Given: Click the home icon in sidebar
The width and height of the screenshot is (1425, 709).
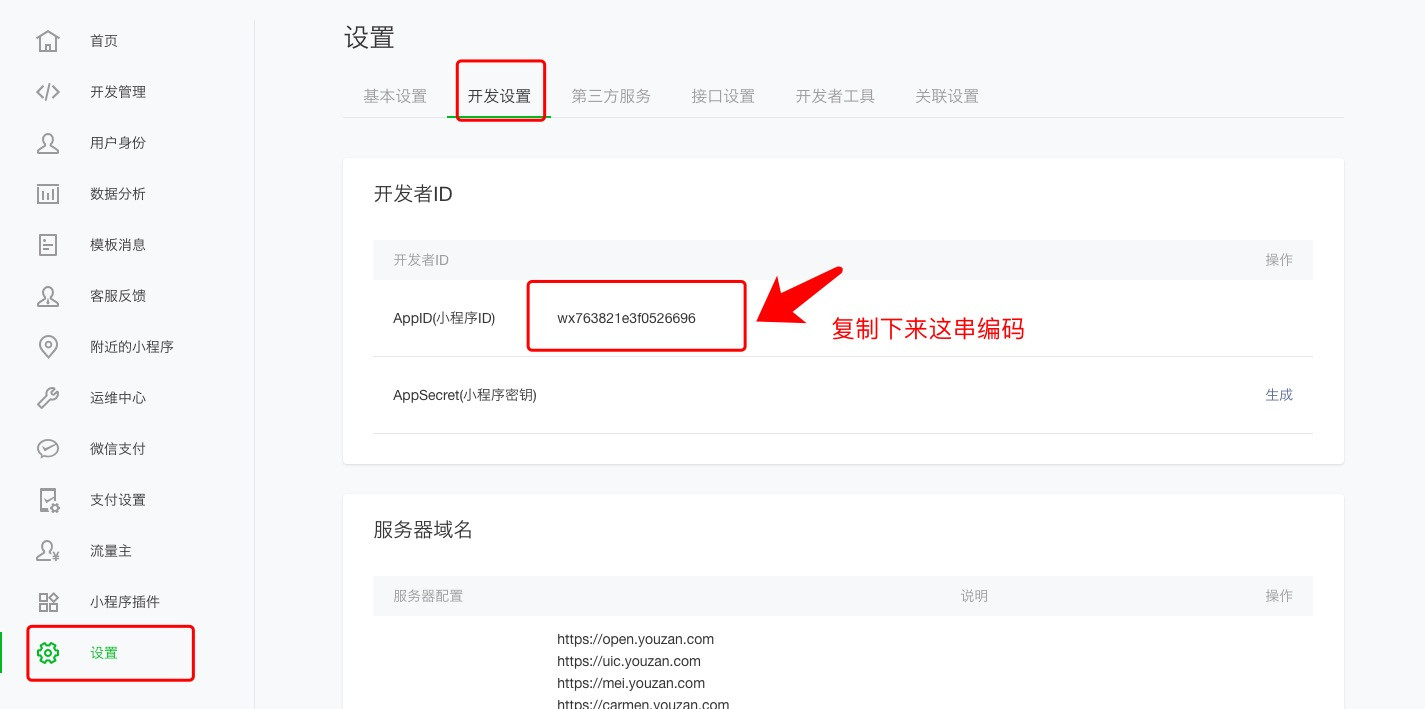Looking at the screenshot, I should point(48,41).
